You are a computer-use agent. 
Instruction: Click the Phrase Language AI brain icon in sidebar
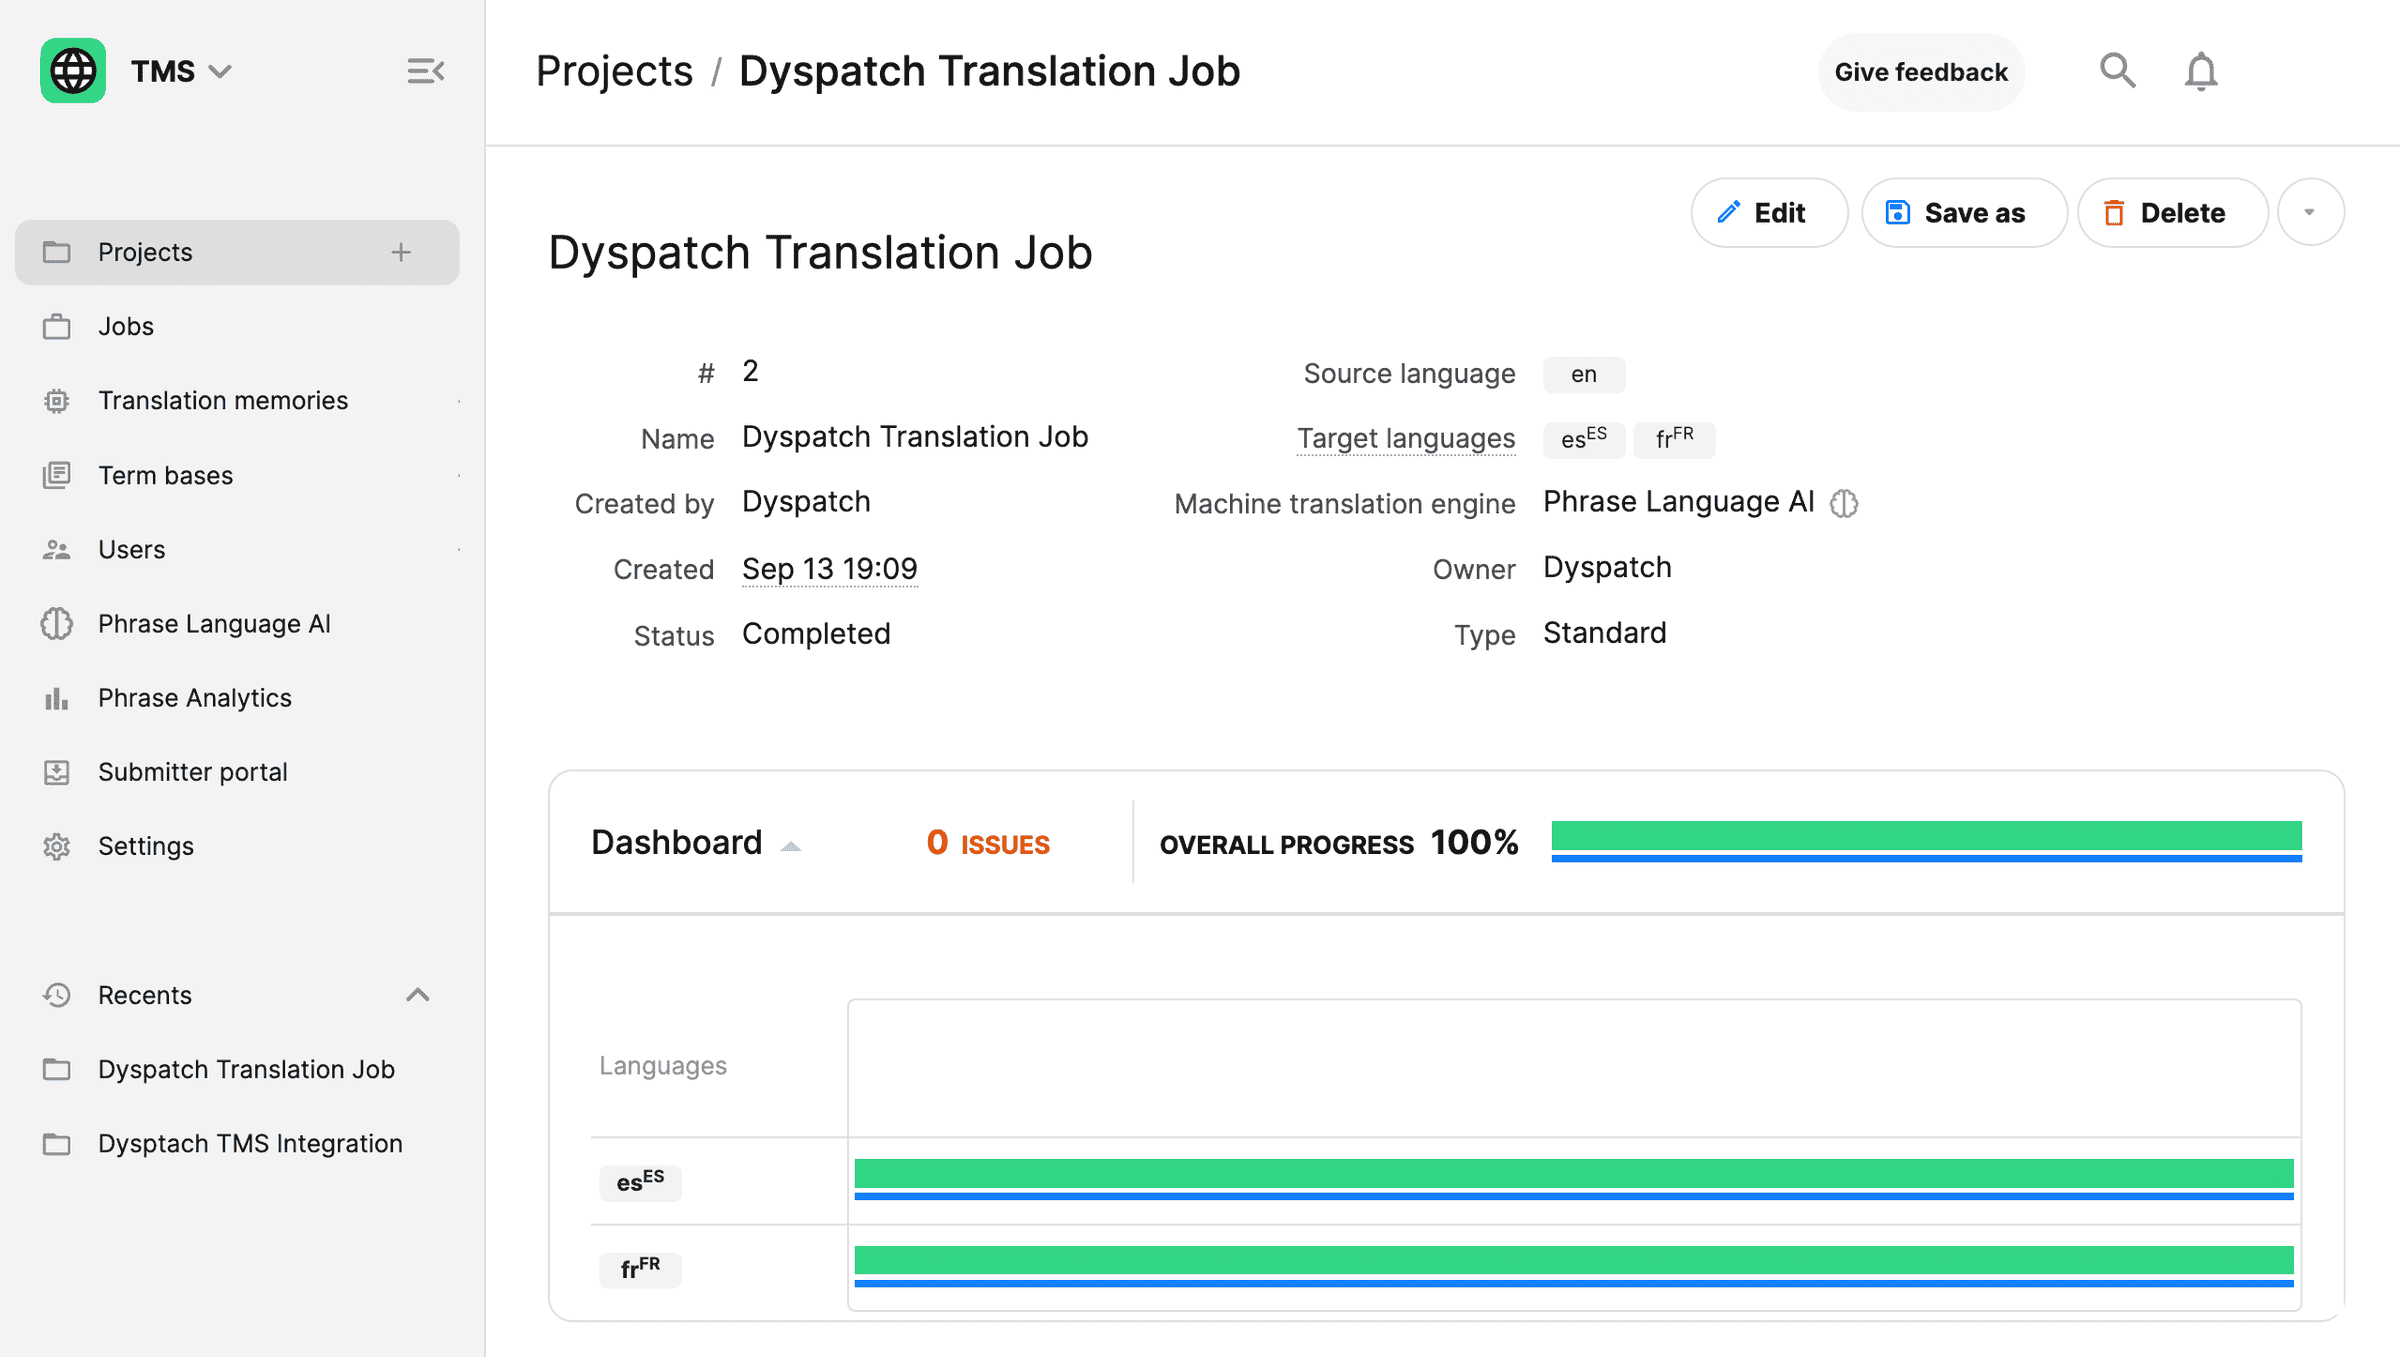57,624
